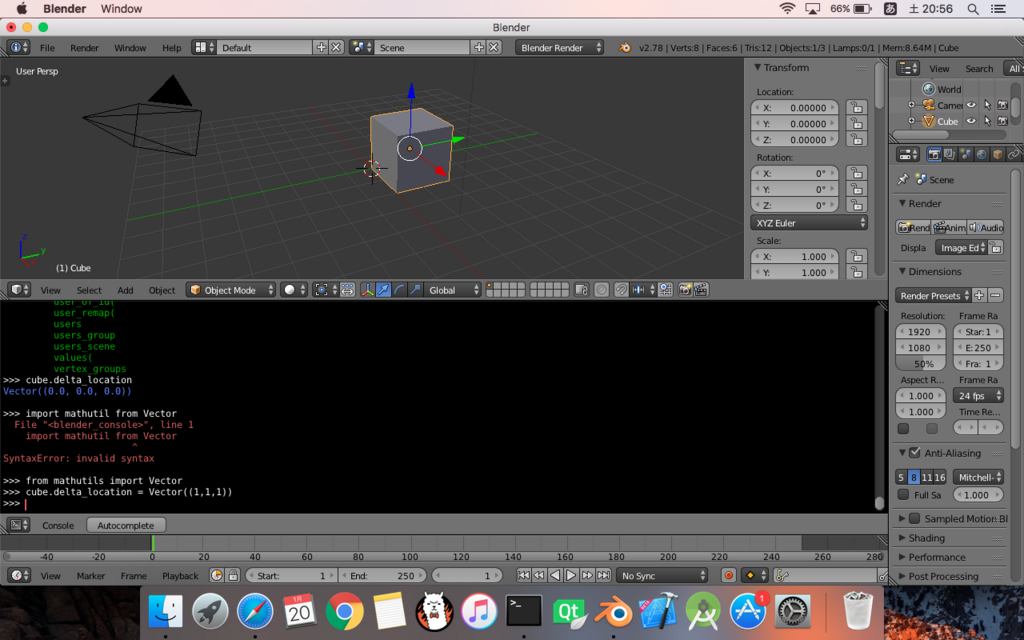Open the pivot point selector
Image resolution: width=1024 pixels, height=640 pixels.
click(325, 290)
